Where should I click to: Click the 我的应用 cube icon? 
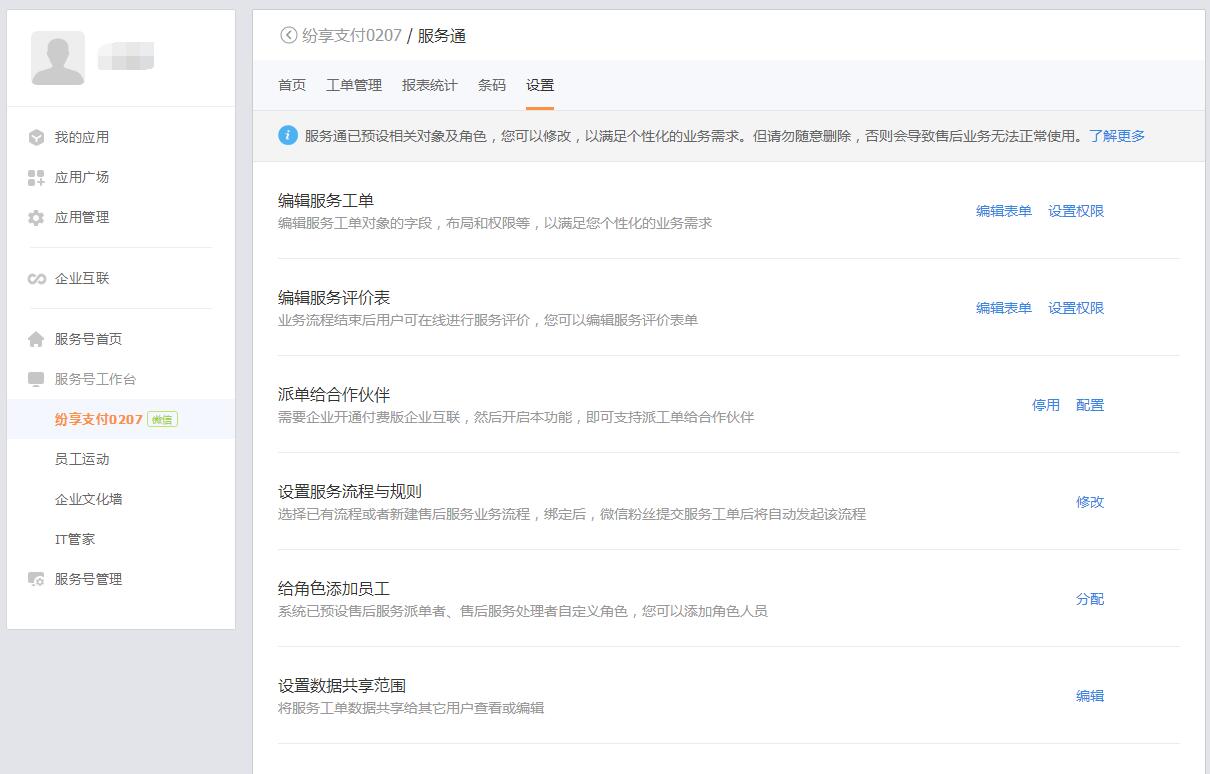coord(36,138)
